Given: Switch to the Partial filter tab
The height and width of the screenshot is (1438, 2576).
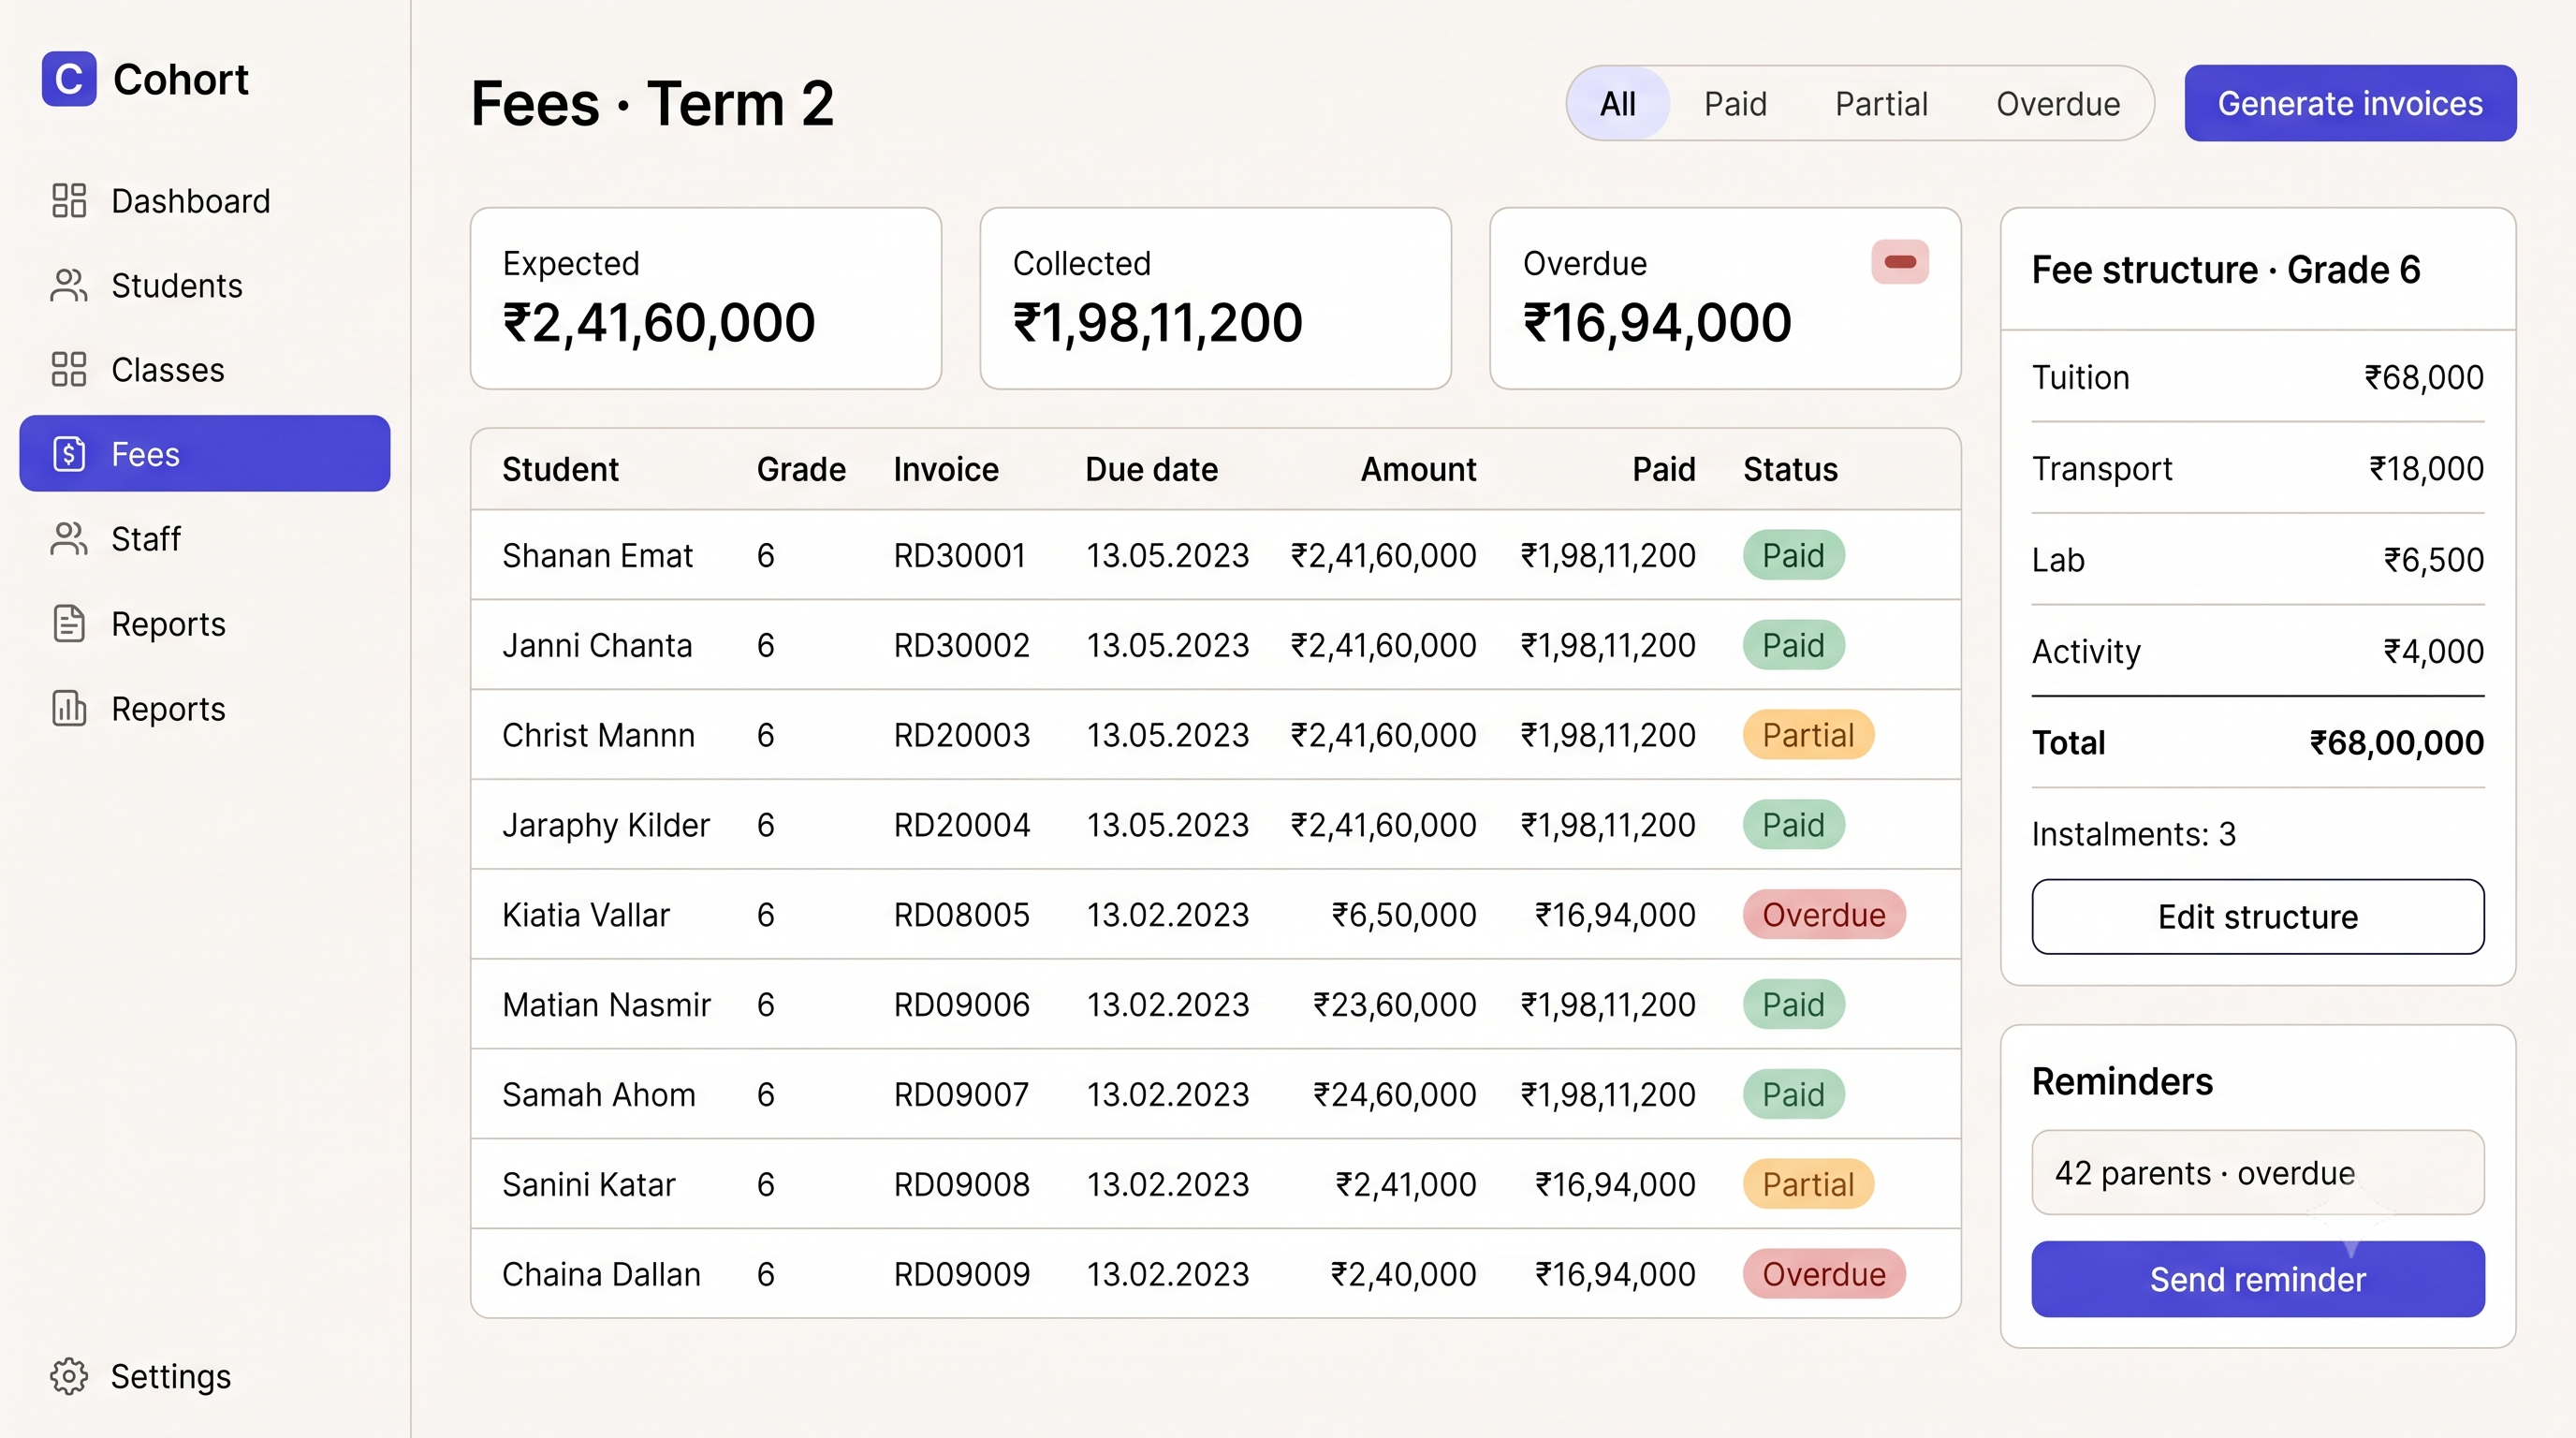Looking at the screenshot, I should (1881, 103).
